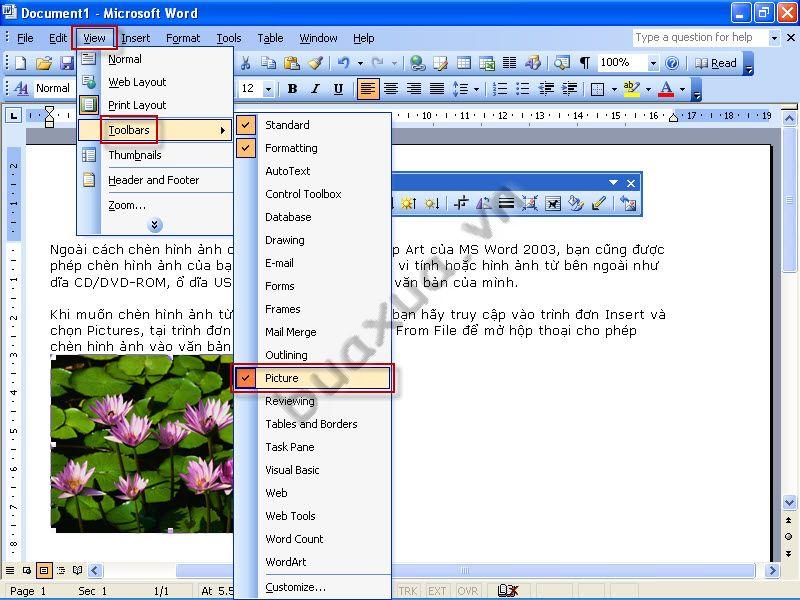Viewport: 800px width, 600px height.
Task: Click the Columns icon
Action: coord(510,63)
